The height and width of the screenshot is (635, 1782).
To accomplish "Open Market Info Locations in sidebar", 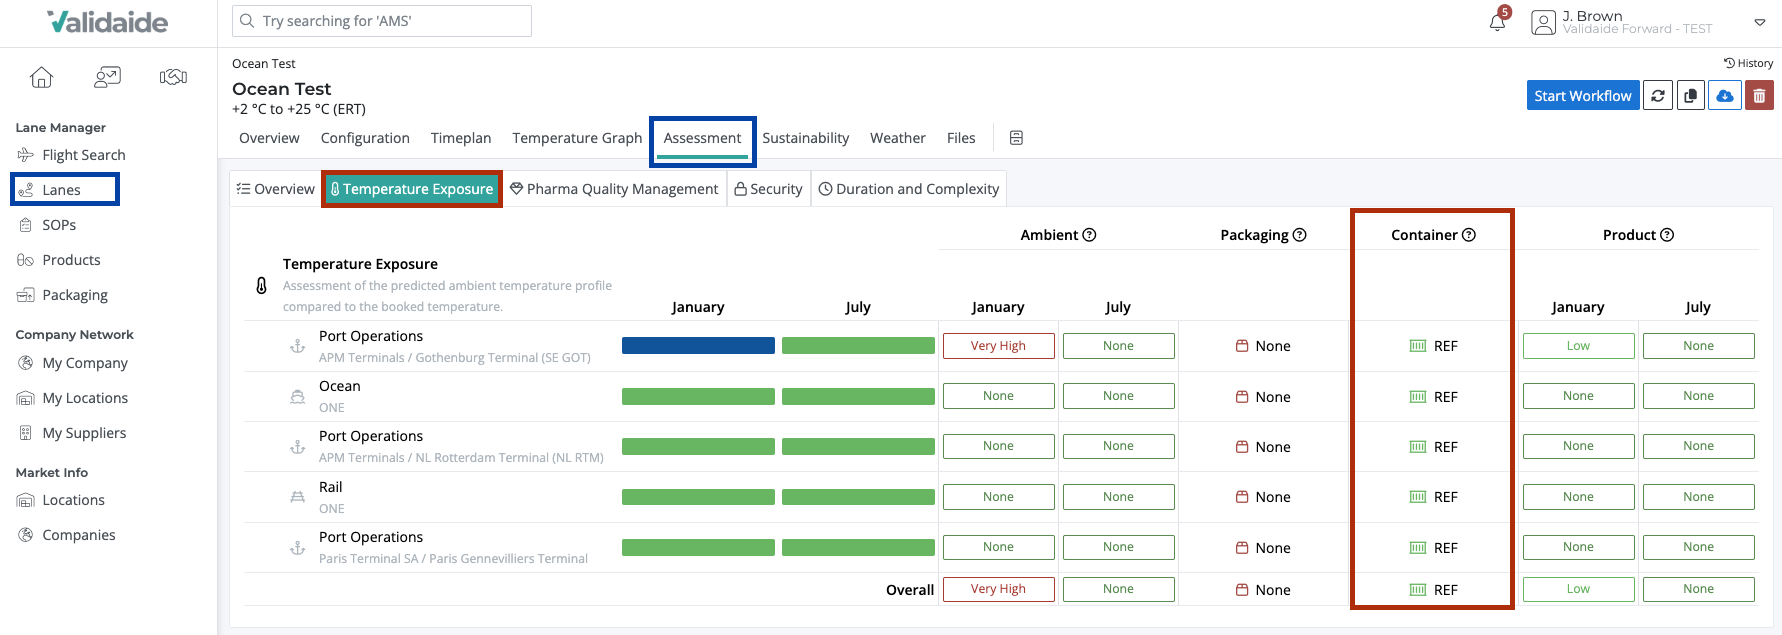I will (73, 500).
